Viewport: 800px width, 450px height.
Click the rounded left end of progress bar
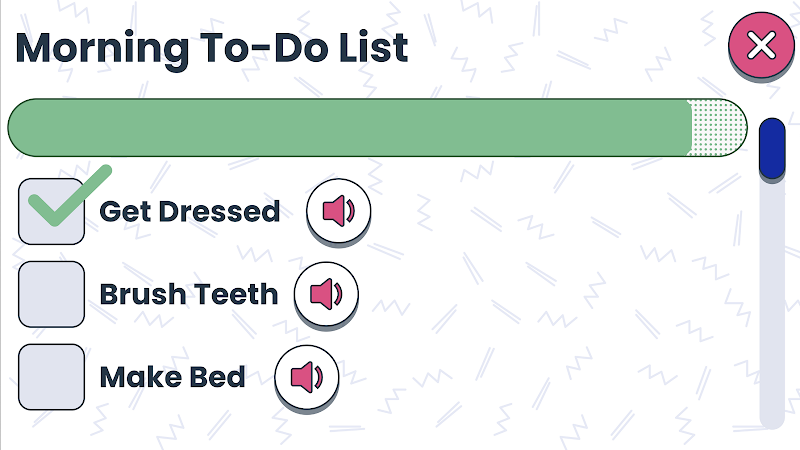click(23, 128)
